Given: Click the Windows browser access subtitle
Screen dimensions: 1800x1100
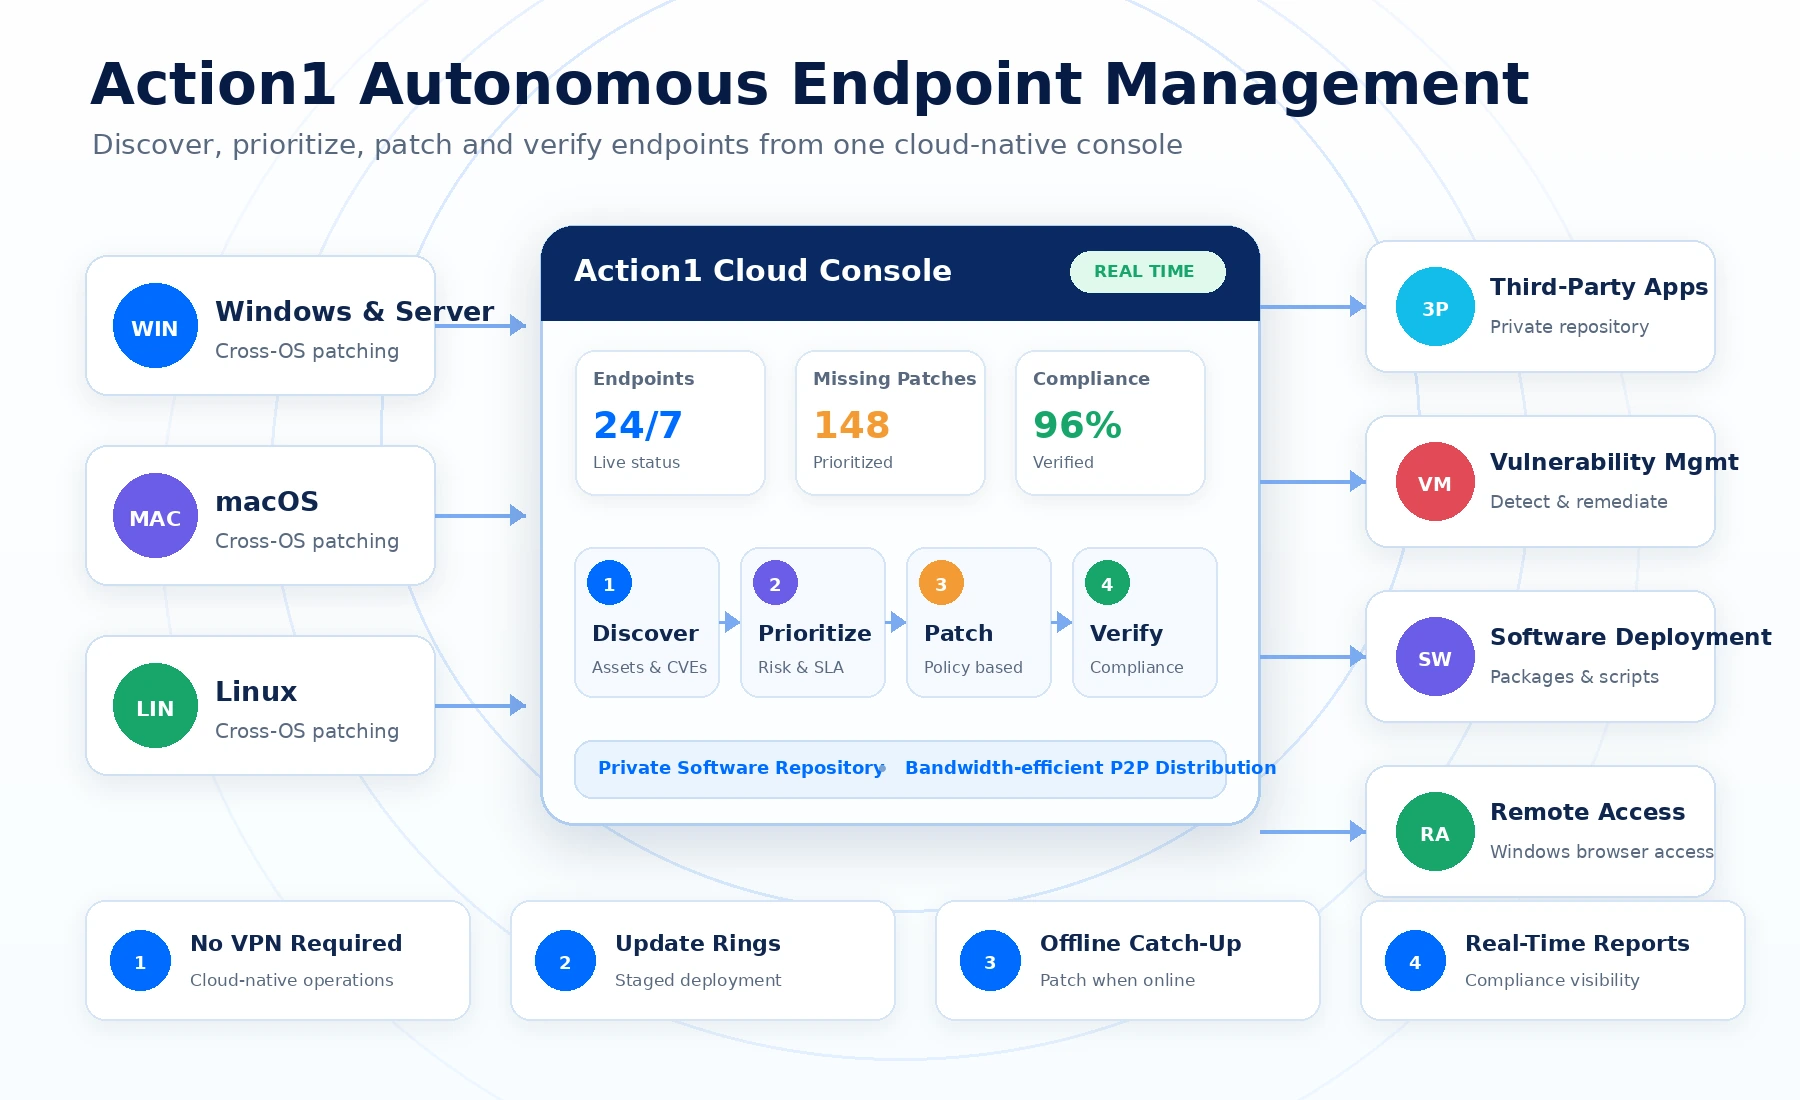Looking at the screenshot, I should click(x=1601, y=852).
